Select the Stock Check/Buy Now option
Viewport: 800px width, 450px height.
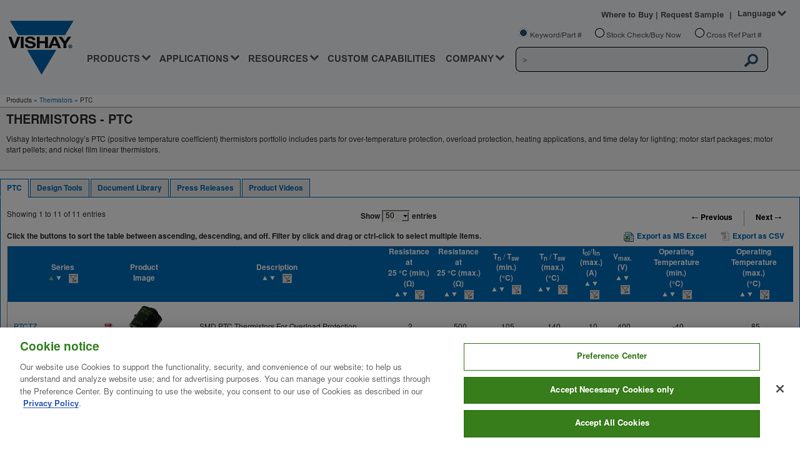tap(599, 33)
